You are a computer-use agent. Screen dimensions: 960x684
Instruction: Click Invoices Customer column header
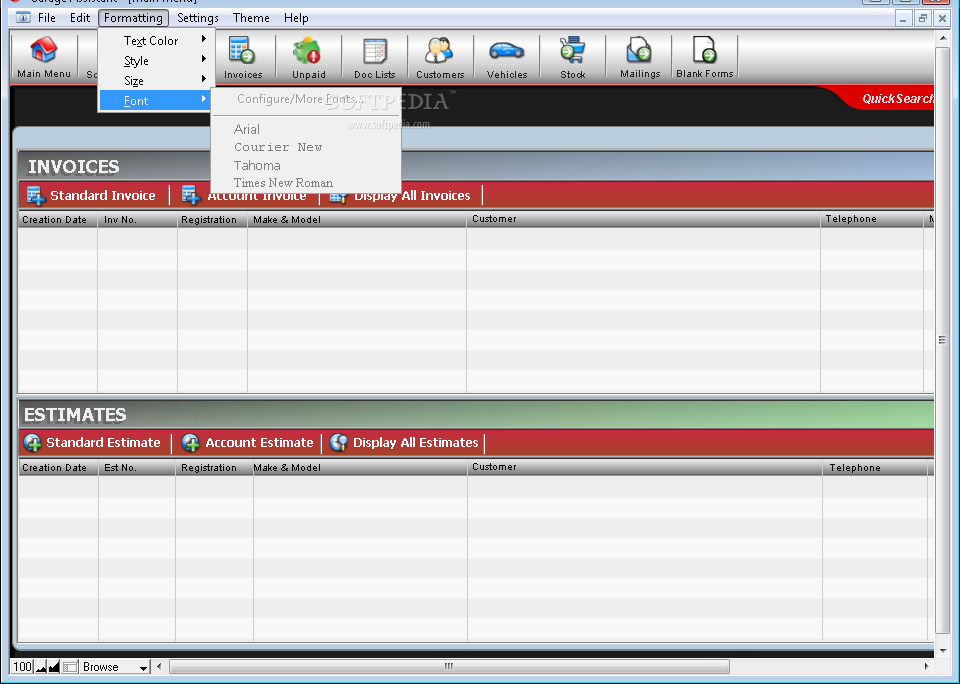643,220
